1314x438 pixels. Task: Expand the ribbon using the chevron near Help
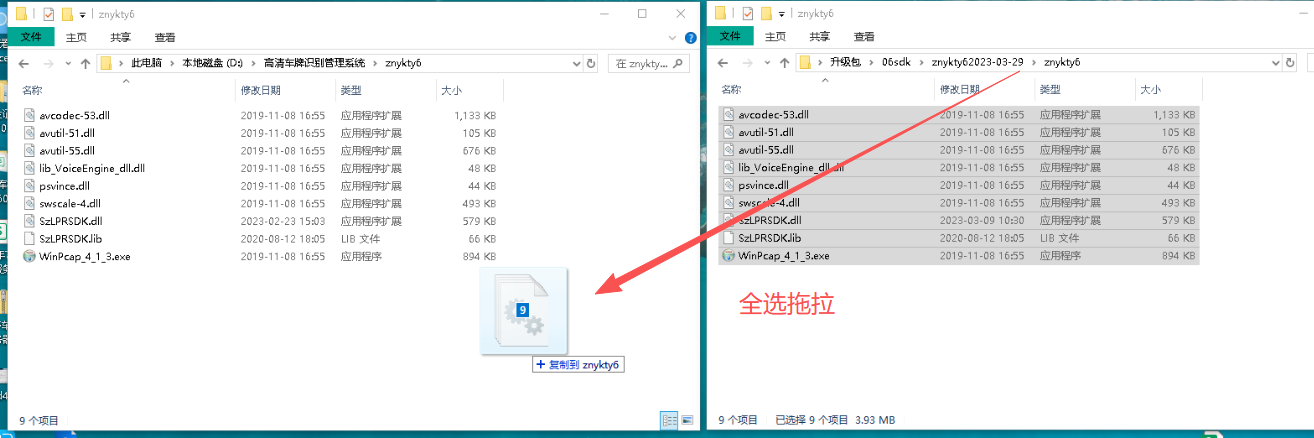(674, 37)
